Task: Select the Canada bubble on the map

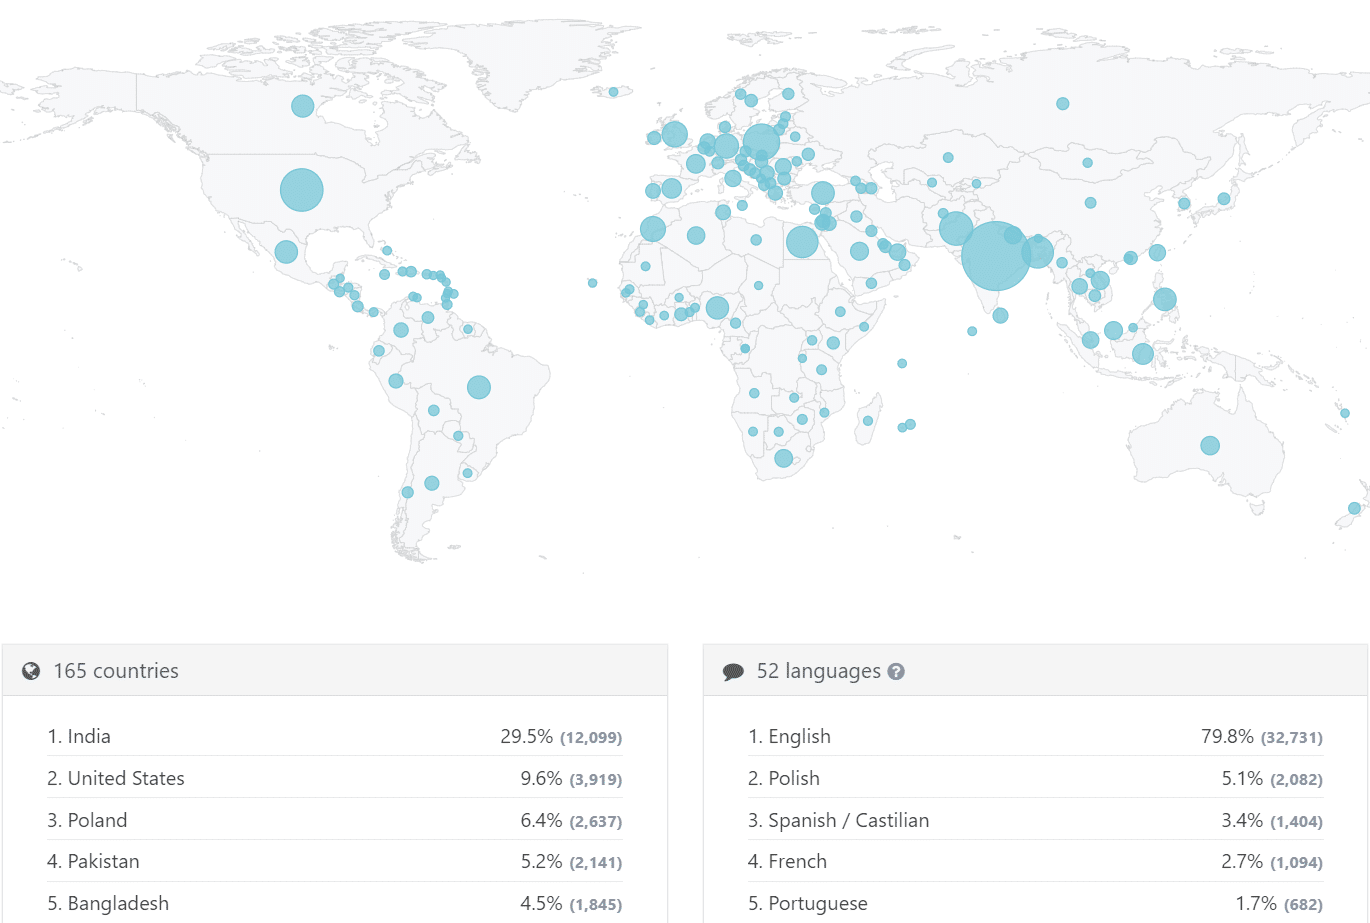Action: tap(302, 106)
